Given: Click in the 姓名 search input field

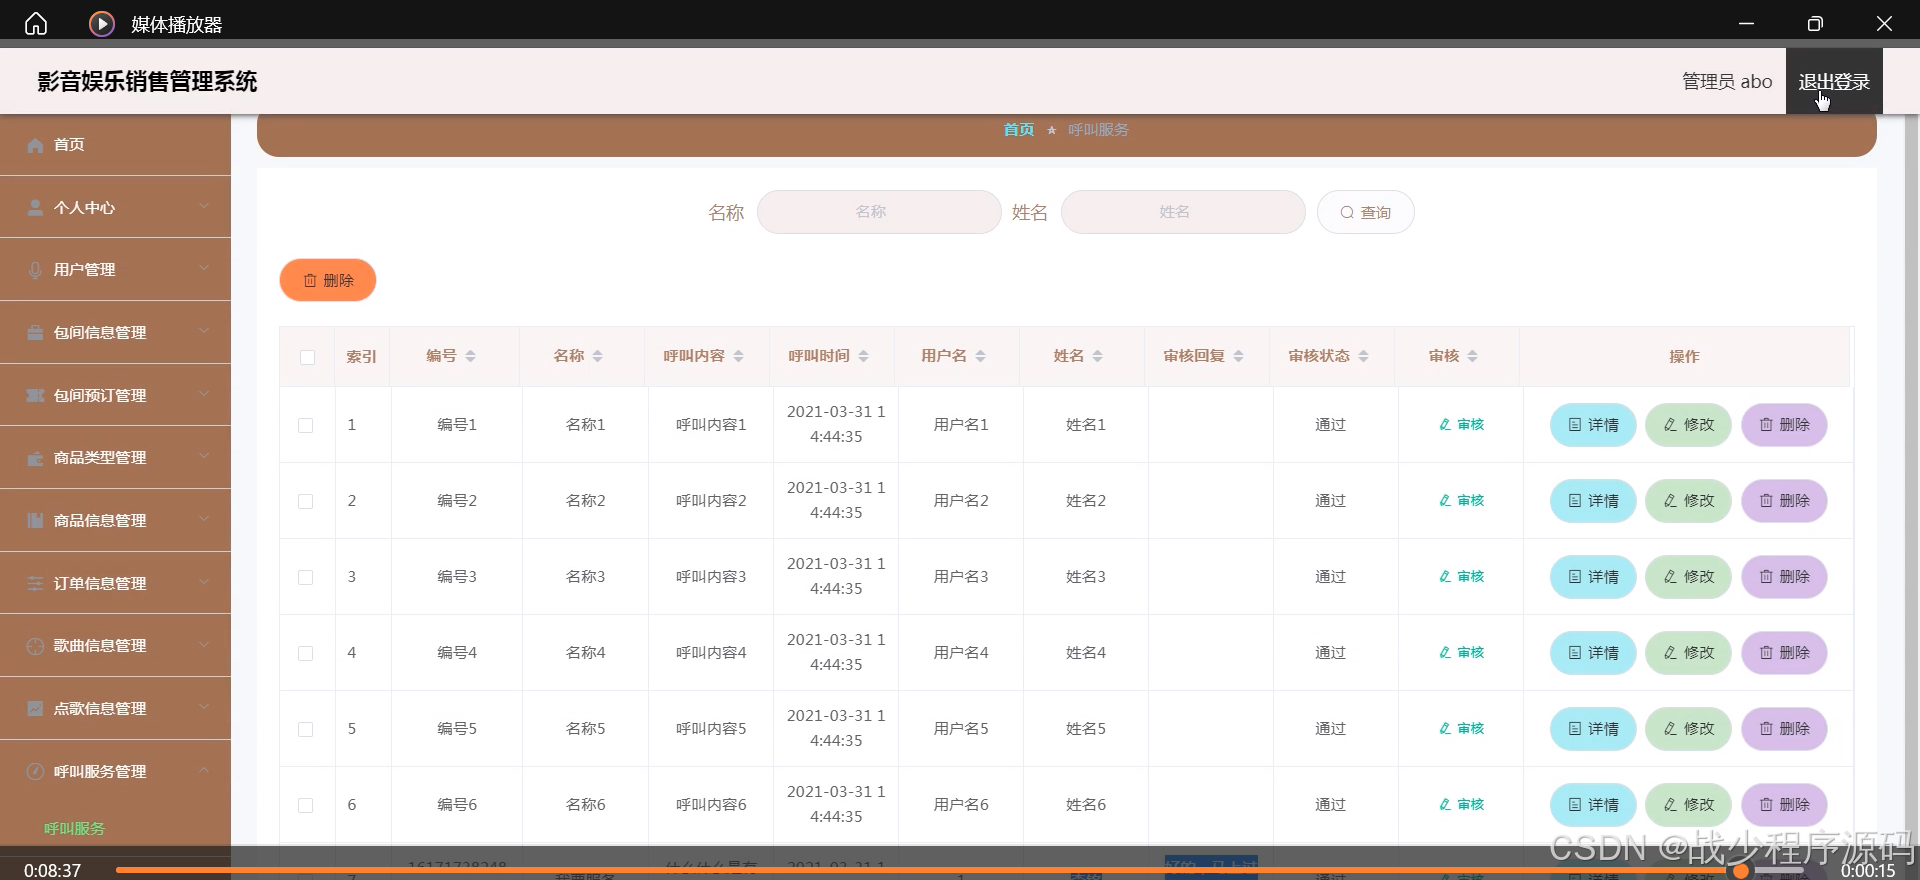Looking at the screenshot, I should pos(1183,212).
